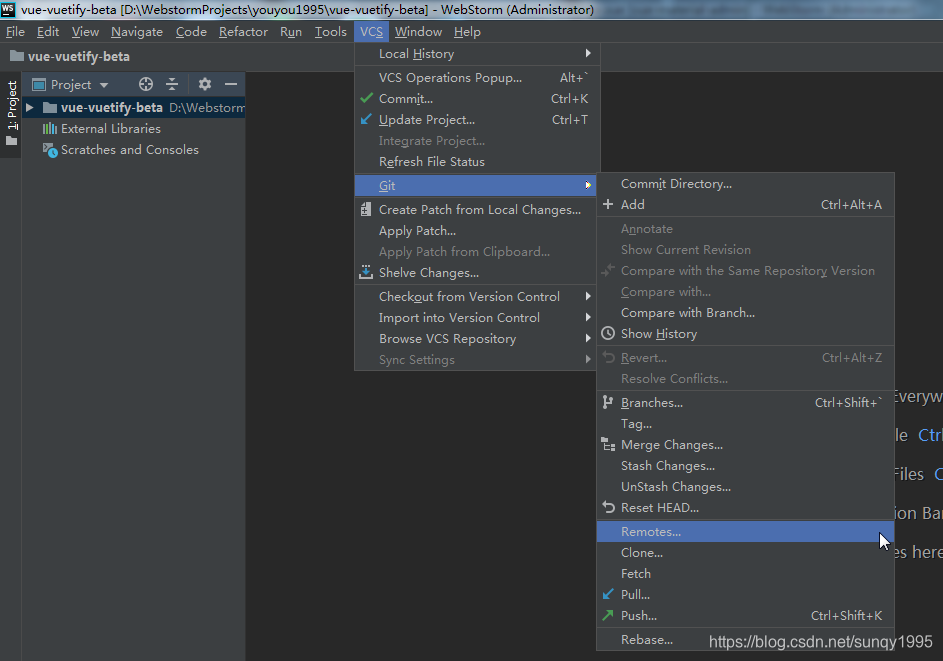Select Compare with Branch... entry
Viewport: 943px width, 661px height.
tap(745, 313)
